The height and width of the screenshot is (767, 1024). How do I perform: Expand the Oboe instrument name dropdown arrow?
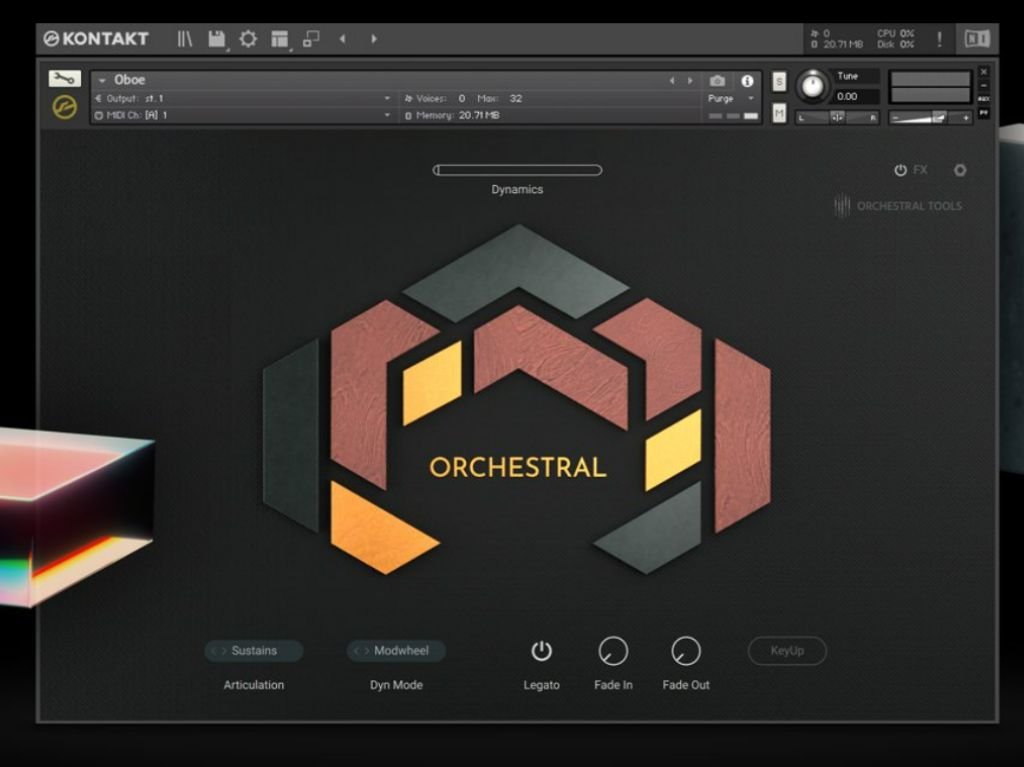(102, 80)
